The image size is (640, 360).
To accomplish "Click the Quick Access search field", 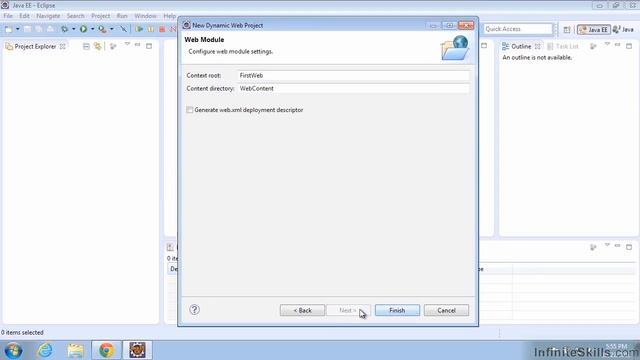I will click(x=518, y=29).
